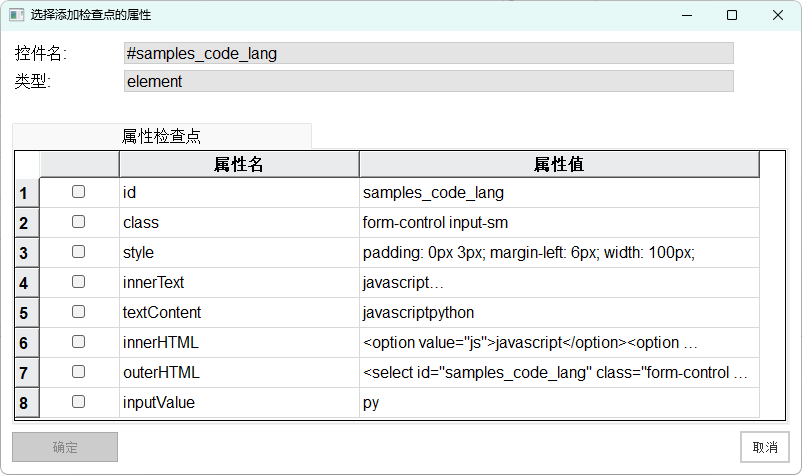This screenshot has width=802, height=475.
Task: Tick the inputValue property checkbox
Action: [79, 402]
